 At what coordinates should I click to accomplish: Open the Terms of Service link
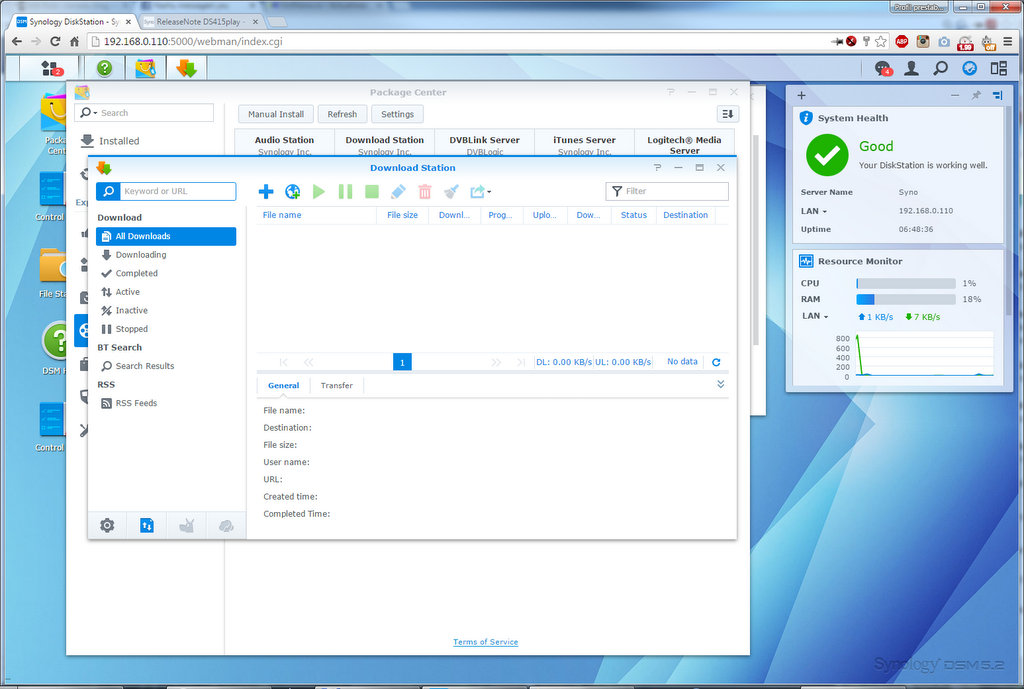[485, 642]
